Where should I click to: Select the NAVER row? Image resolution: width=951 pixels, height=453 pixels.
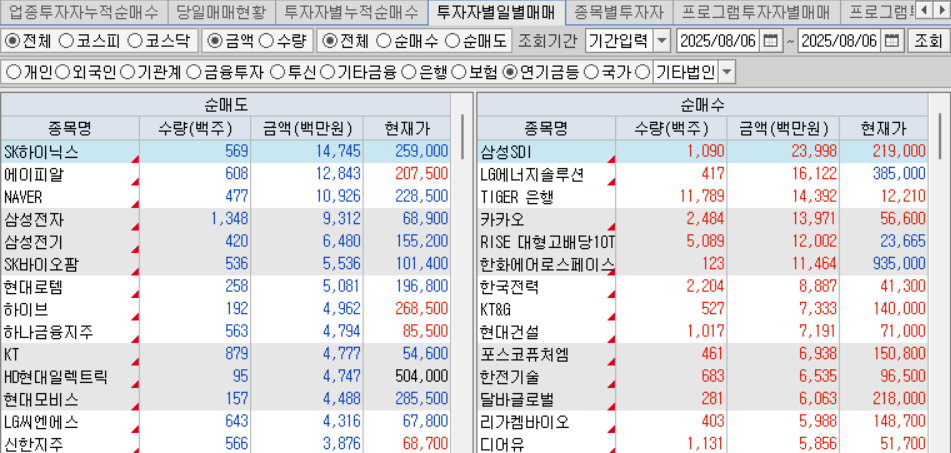[226, 197]
